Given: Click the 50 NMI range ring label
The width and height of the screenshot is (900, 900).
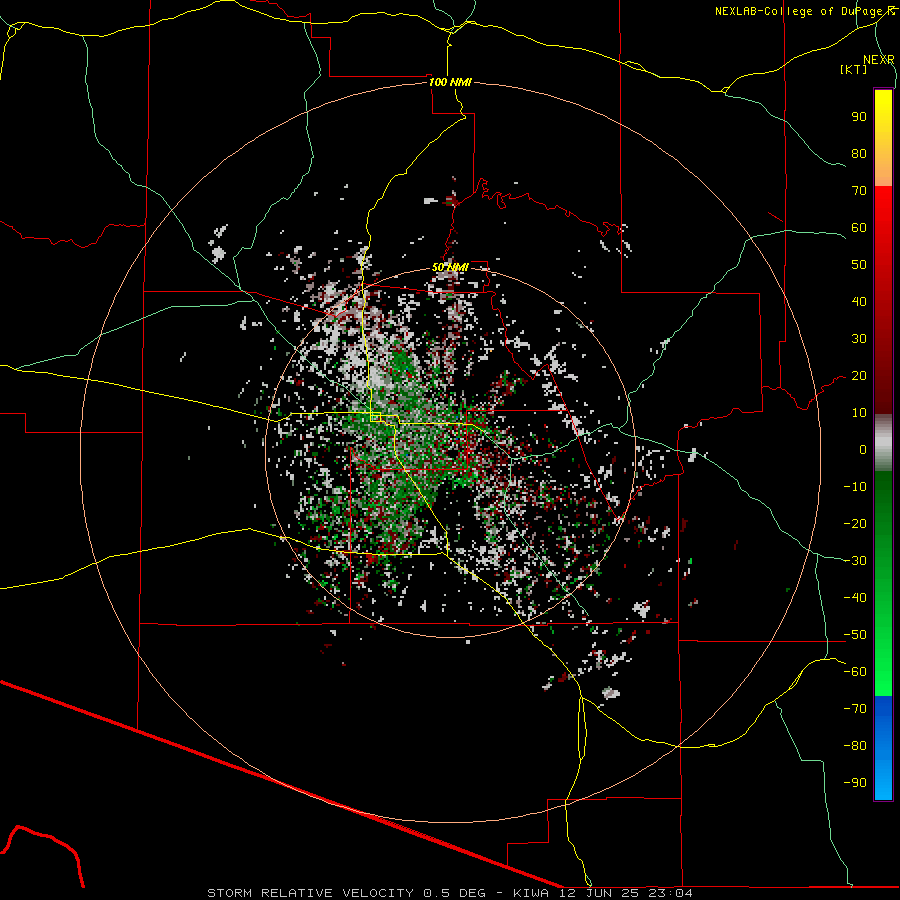Looking at the screenshot, I should tap(450, 267).
